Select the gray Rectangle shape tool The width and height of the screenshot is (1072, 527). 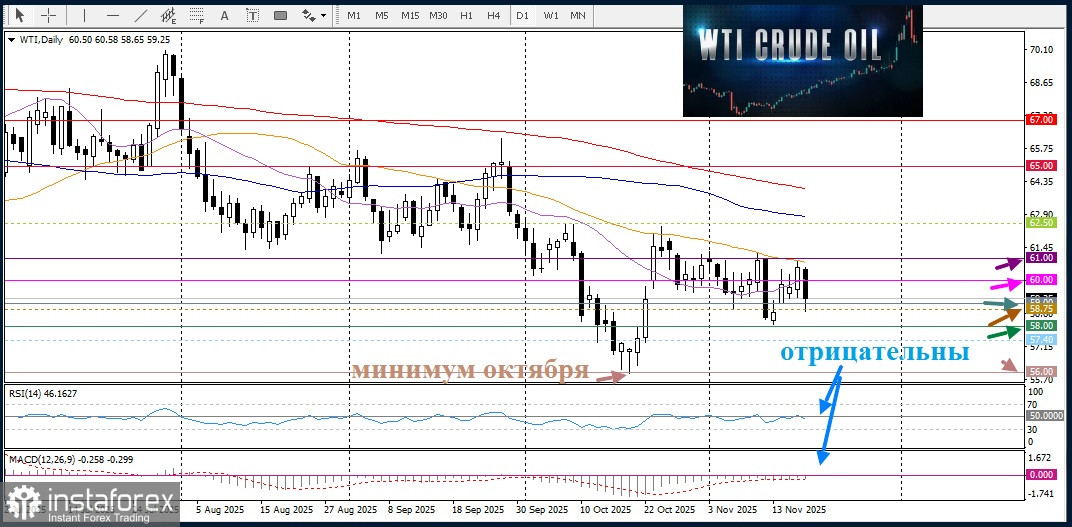click(x=280, y=15)
